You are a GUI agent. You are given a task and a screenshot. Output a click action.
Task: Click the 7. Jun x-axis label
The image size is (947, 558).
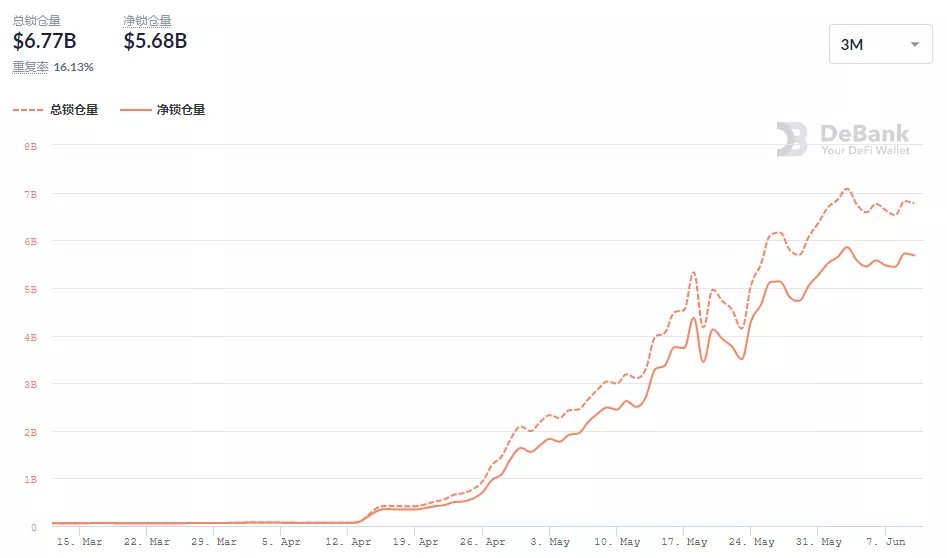point(886,542)
